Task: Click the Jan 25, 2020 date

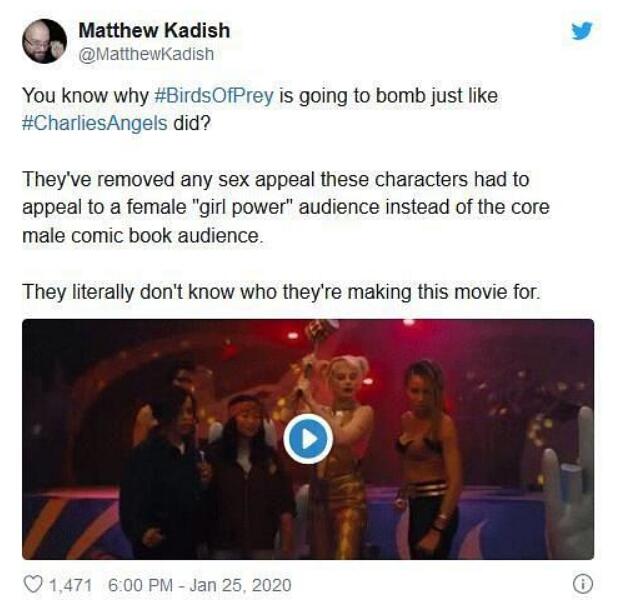Action: click(240, 585)
